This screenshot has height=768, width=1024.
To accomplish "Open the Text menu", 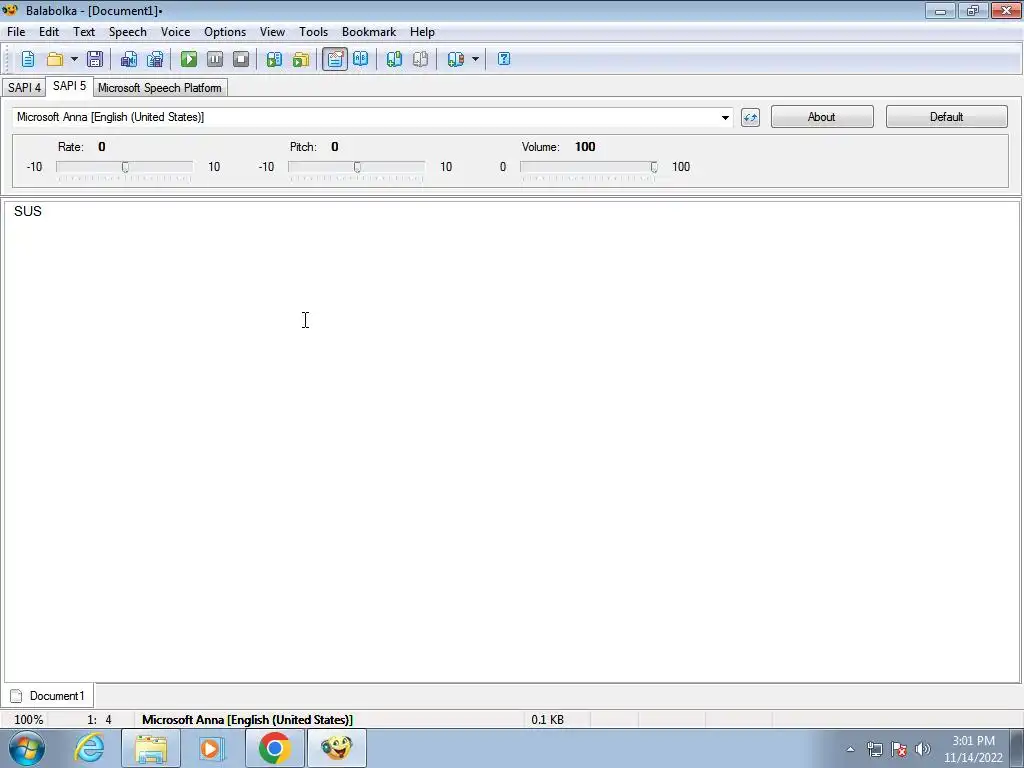I will 84,32.
